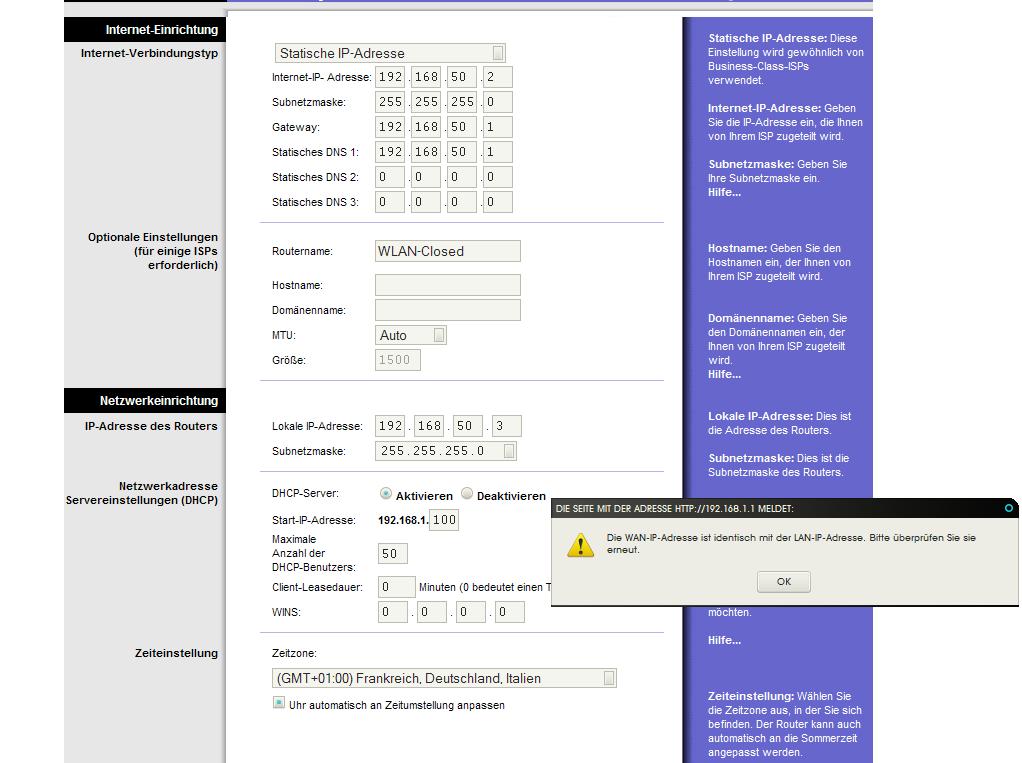
Task: Click OK in the WAN-IP warning dialog
Action: (783, 582)
